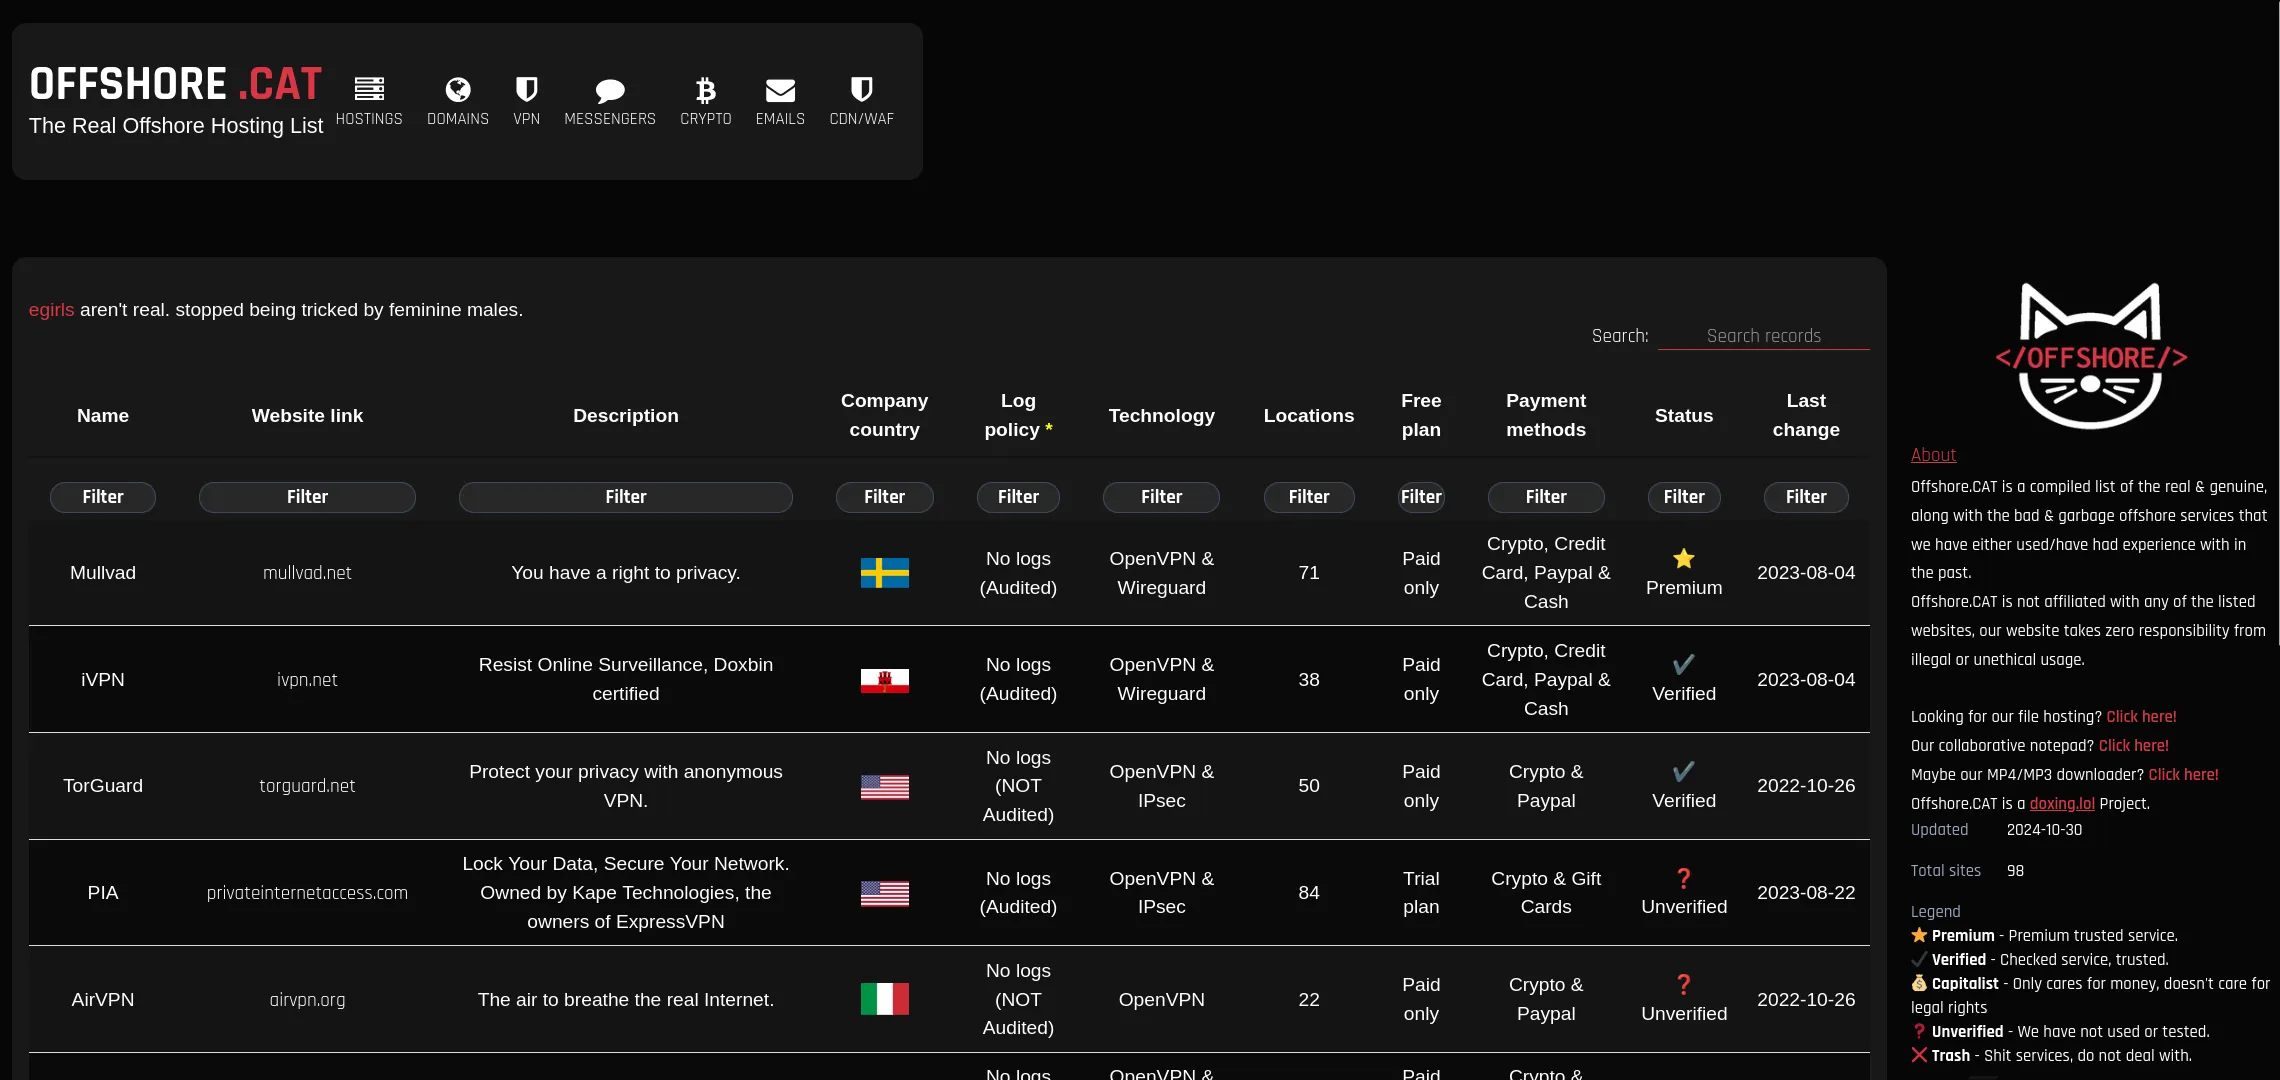Open the doxing.lol project link

point(2062,803)
